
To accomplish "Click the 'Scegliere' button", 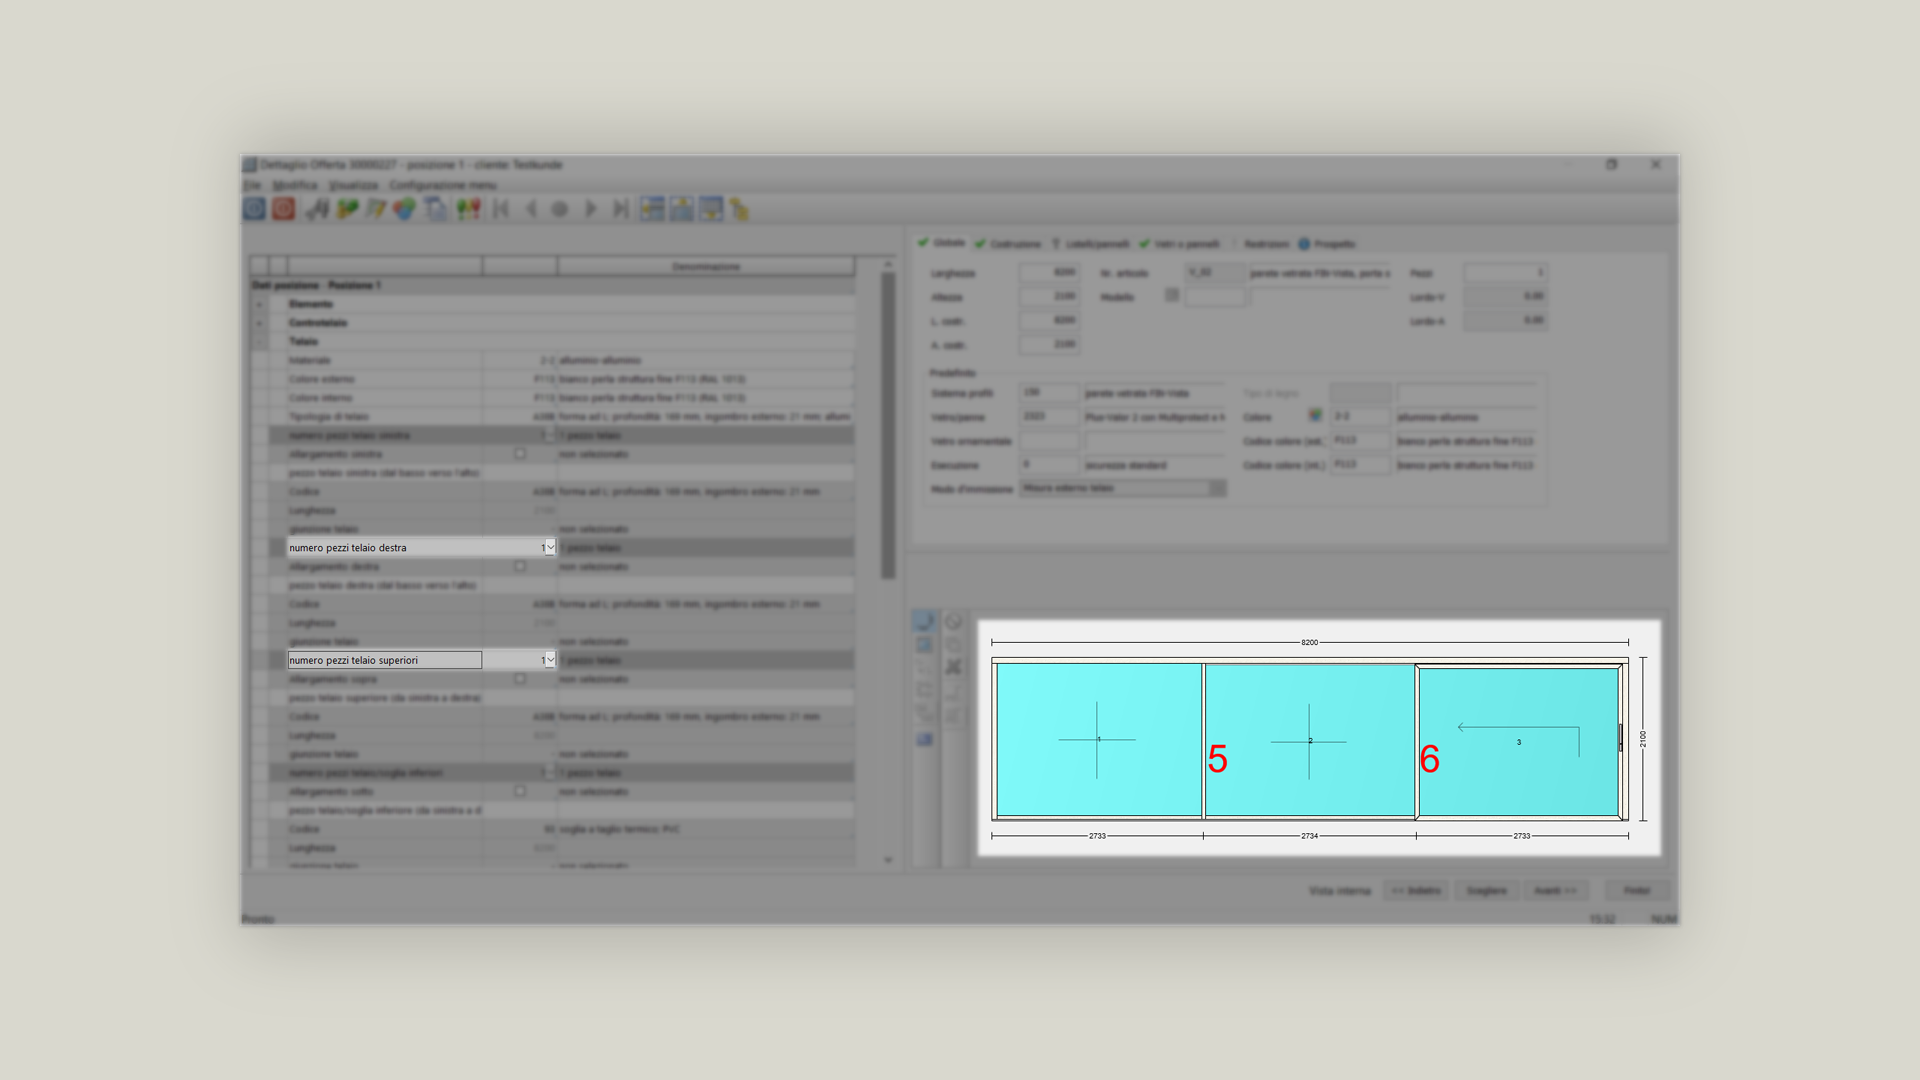I will 1486,890.
